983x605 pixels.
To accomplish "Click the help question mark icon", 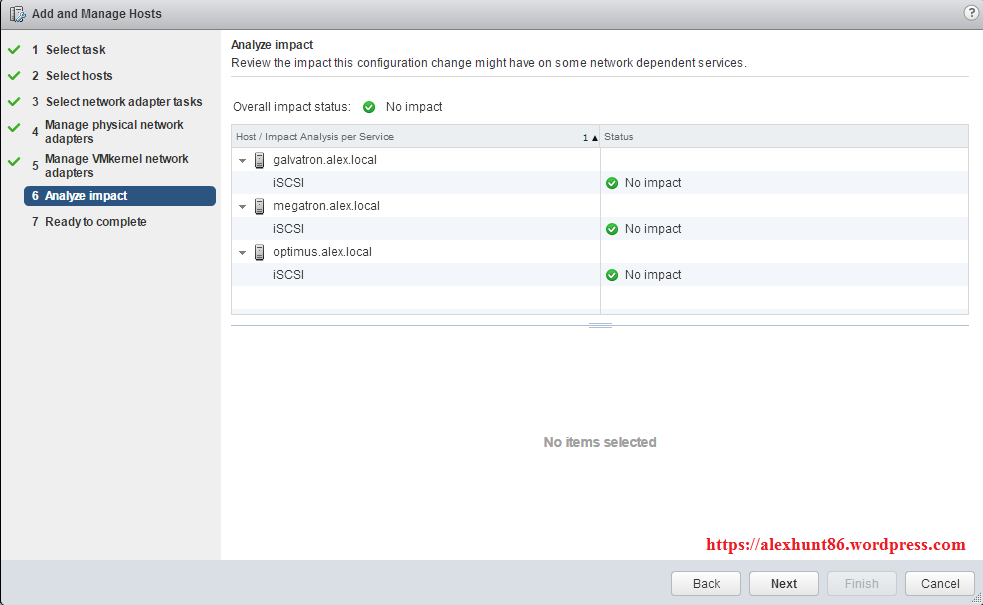I will click(x=970, y=13).
